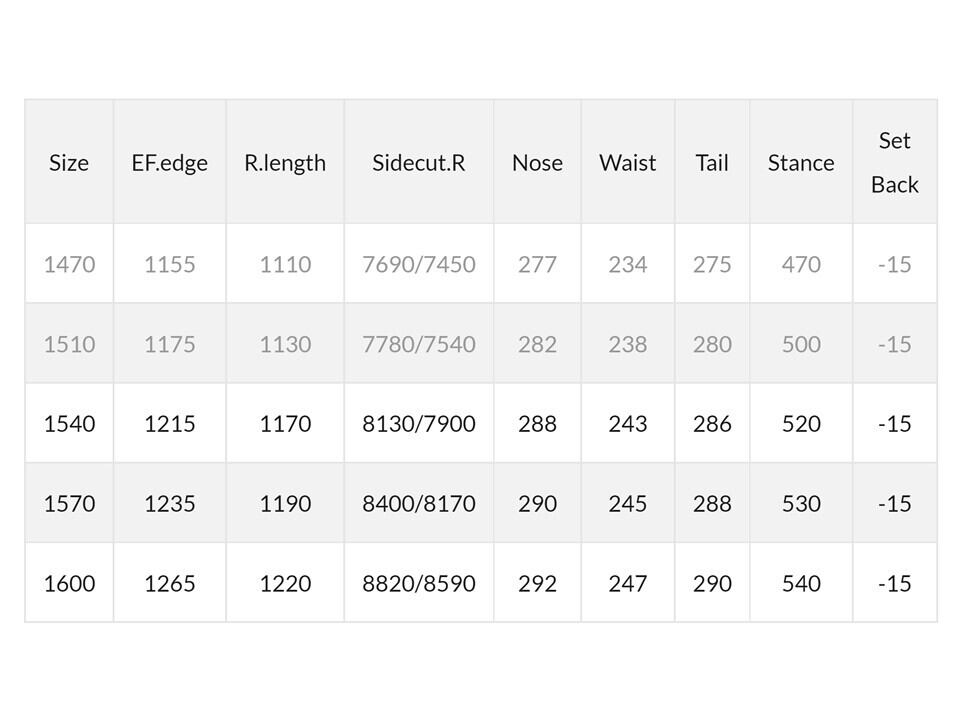Viewport: 960px width, 720px height.
Task: Select the R.length header cell
Action: [285, 162]
